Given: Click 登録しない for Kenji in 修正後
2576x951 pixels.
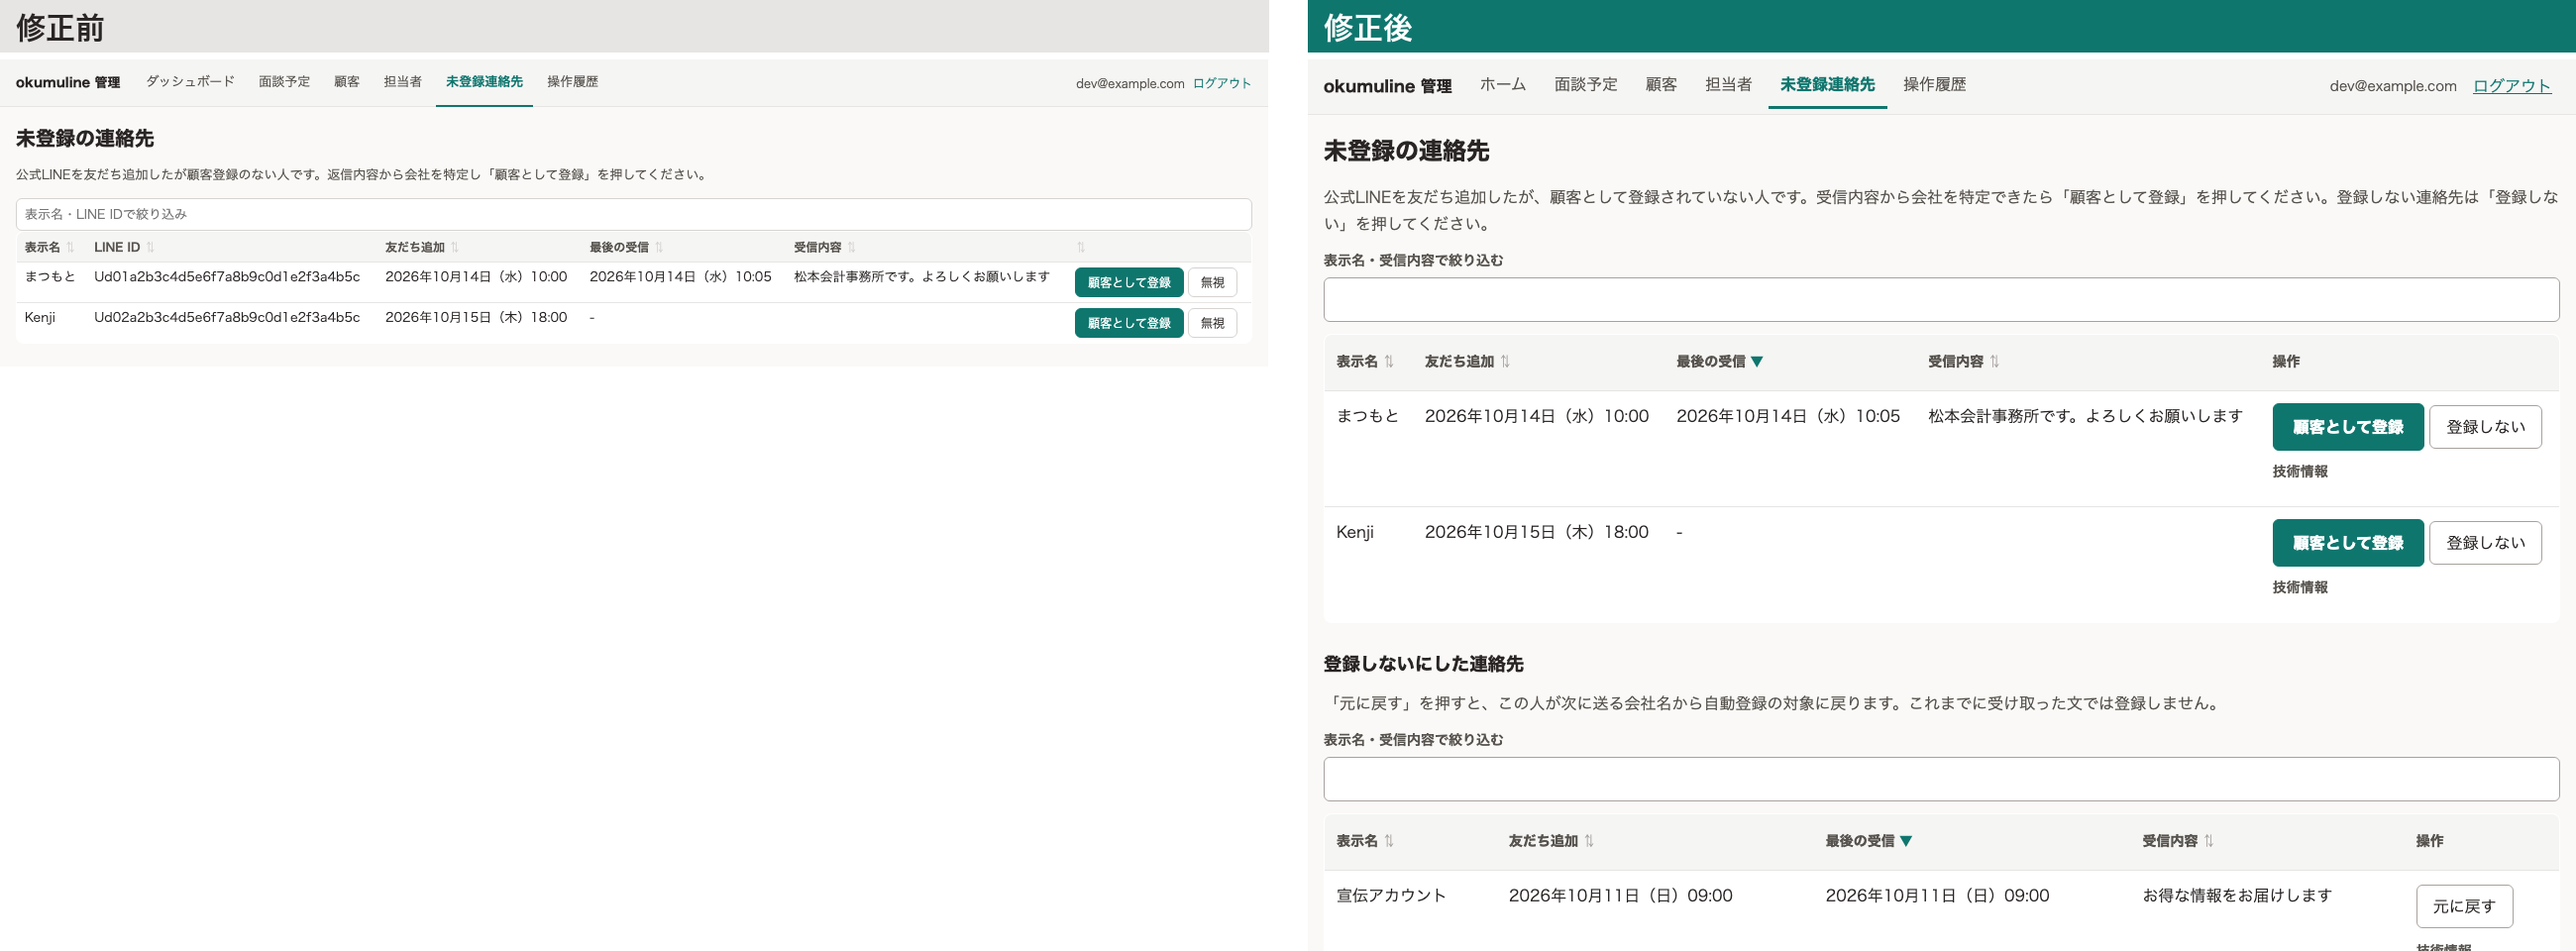Looking at the screenshot, I should click(2485, 543).
